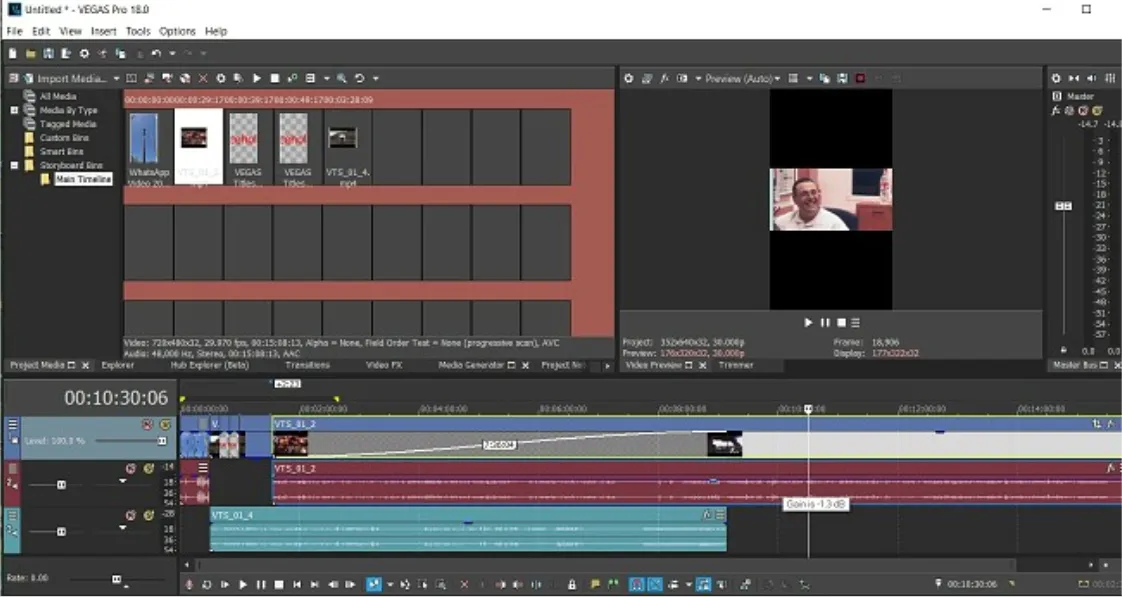Toggle Automatic Crossfades in timeline toolbar
Image resolution: width=1122 pixels, height=597 pixels.
coord(655,585)
